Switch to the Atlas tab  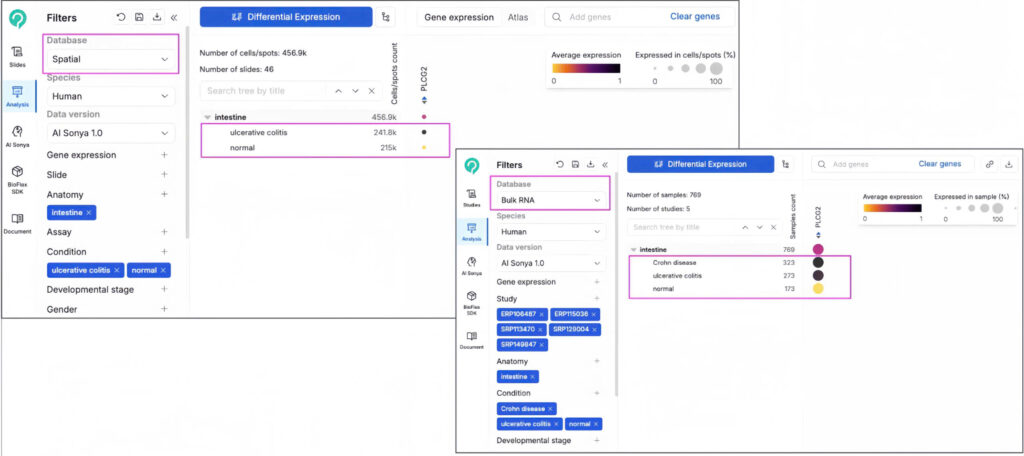(518, 17)
